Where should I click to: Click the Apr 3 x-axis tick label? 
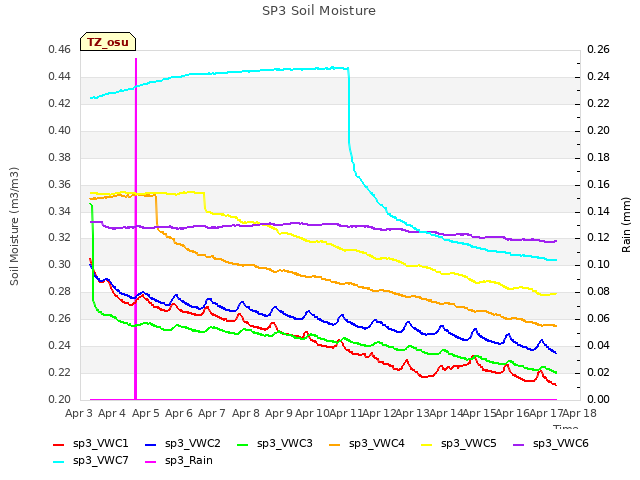[x=79, y=413]
